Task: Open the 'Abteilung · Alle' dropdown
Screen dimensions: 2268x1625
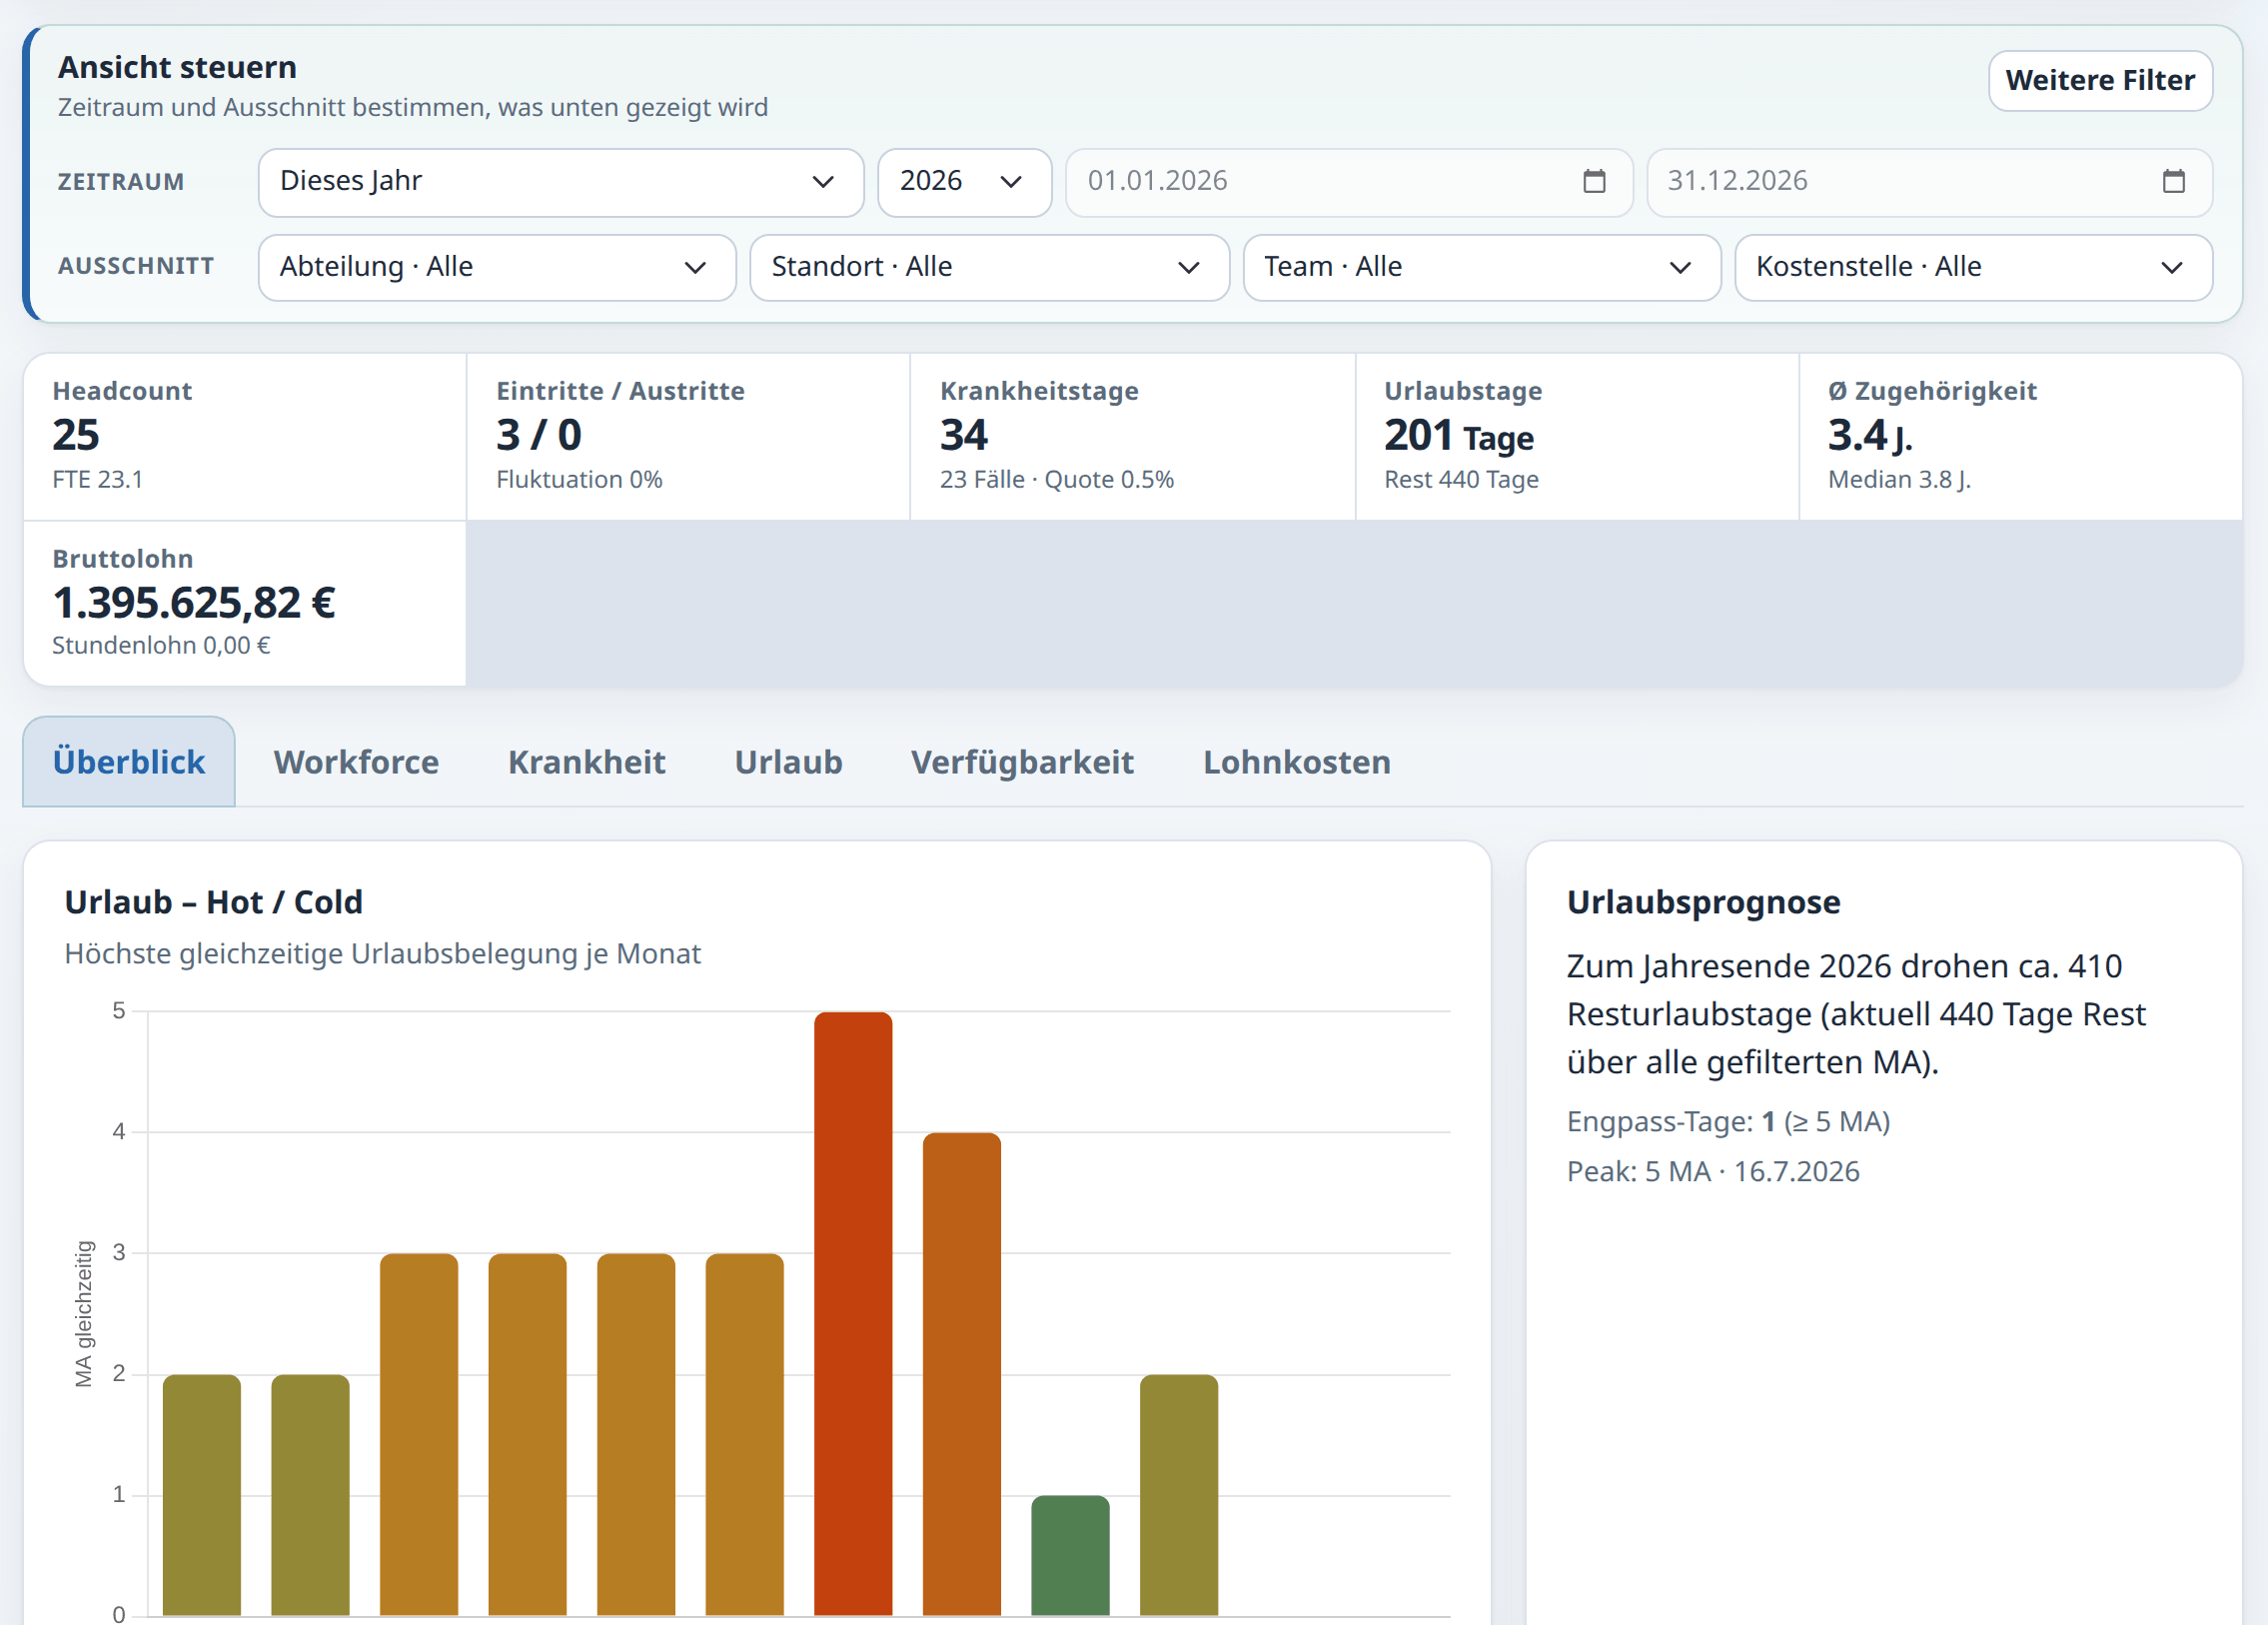Action: click(x=497, y=267)
